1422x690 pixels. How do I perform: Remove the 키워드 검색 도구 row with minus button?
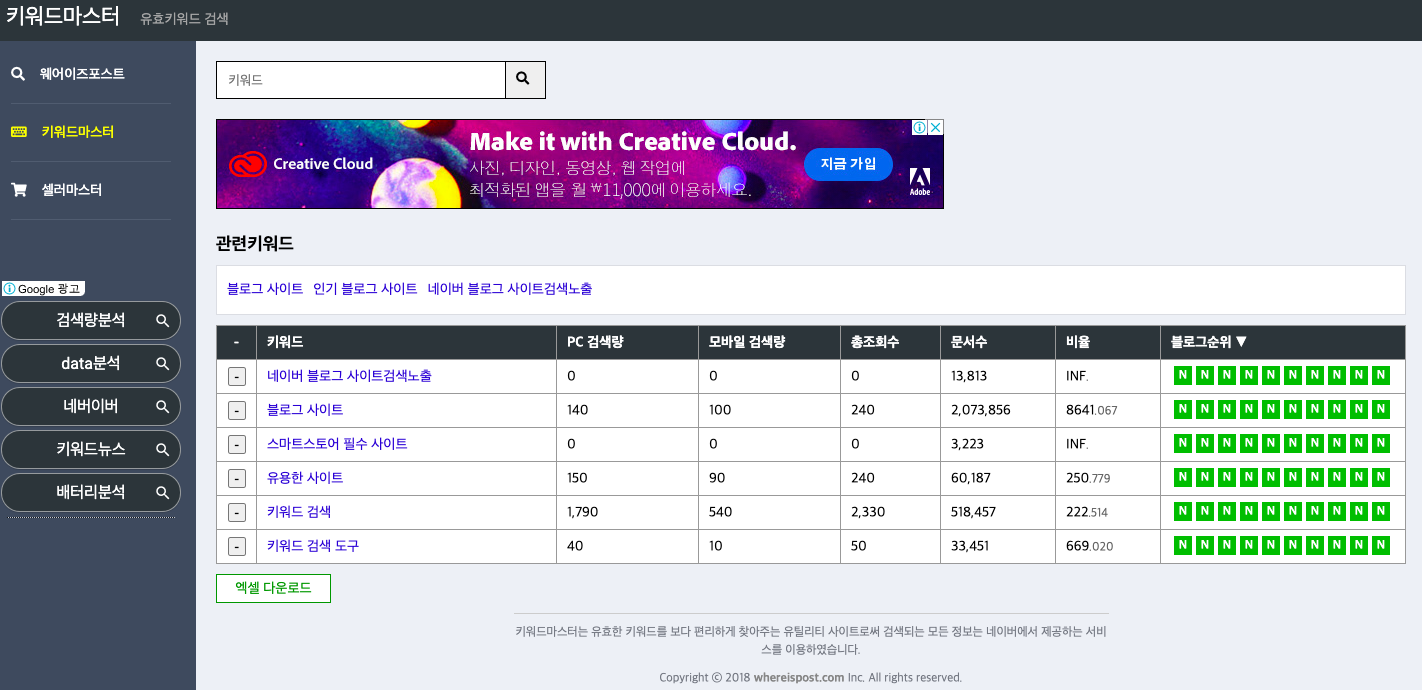click(236, 547)
